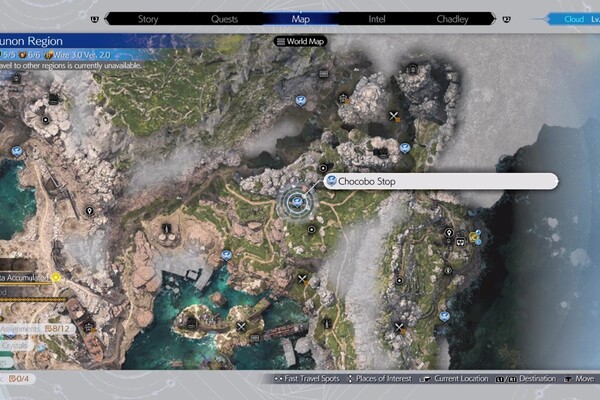This screenshot has height=400, width=600.
Task: Select the location pin near the yellow quest marker
Action: pos(449,232)
